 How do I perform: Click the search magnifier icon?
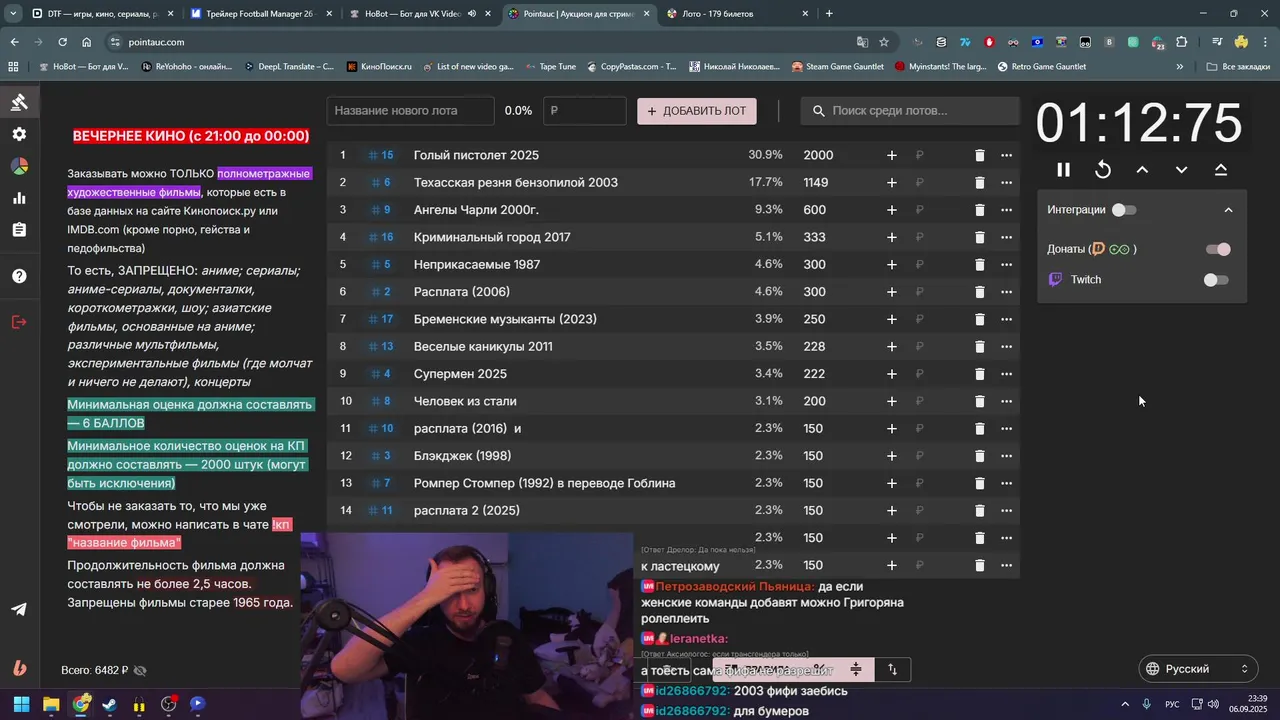819,111
